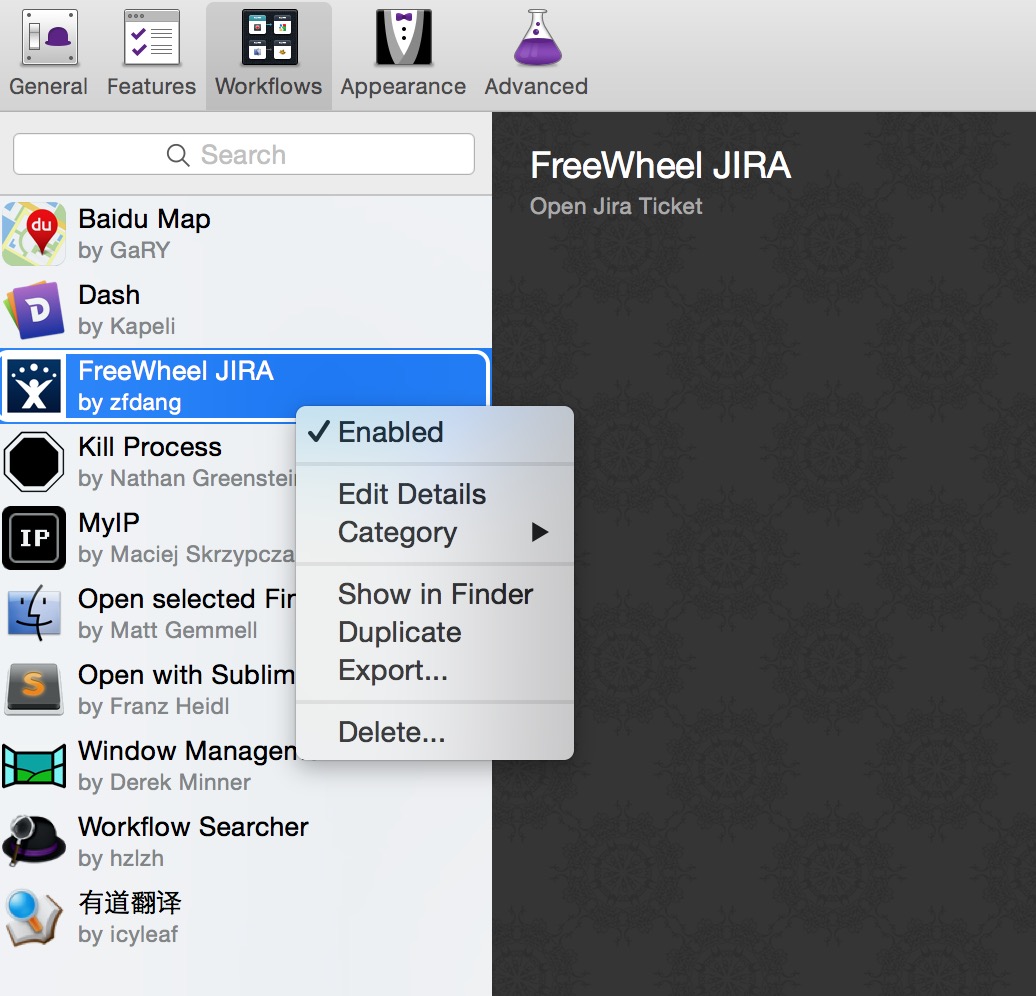1036x996 pixels.
Task: Click the 'by GaRY' author text
Action: pos(124,250)
